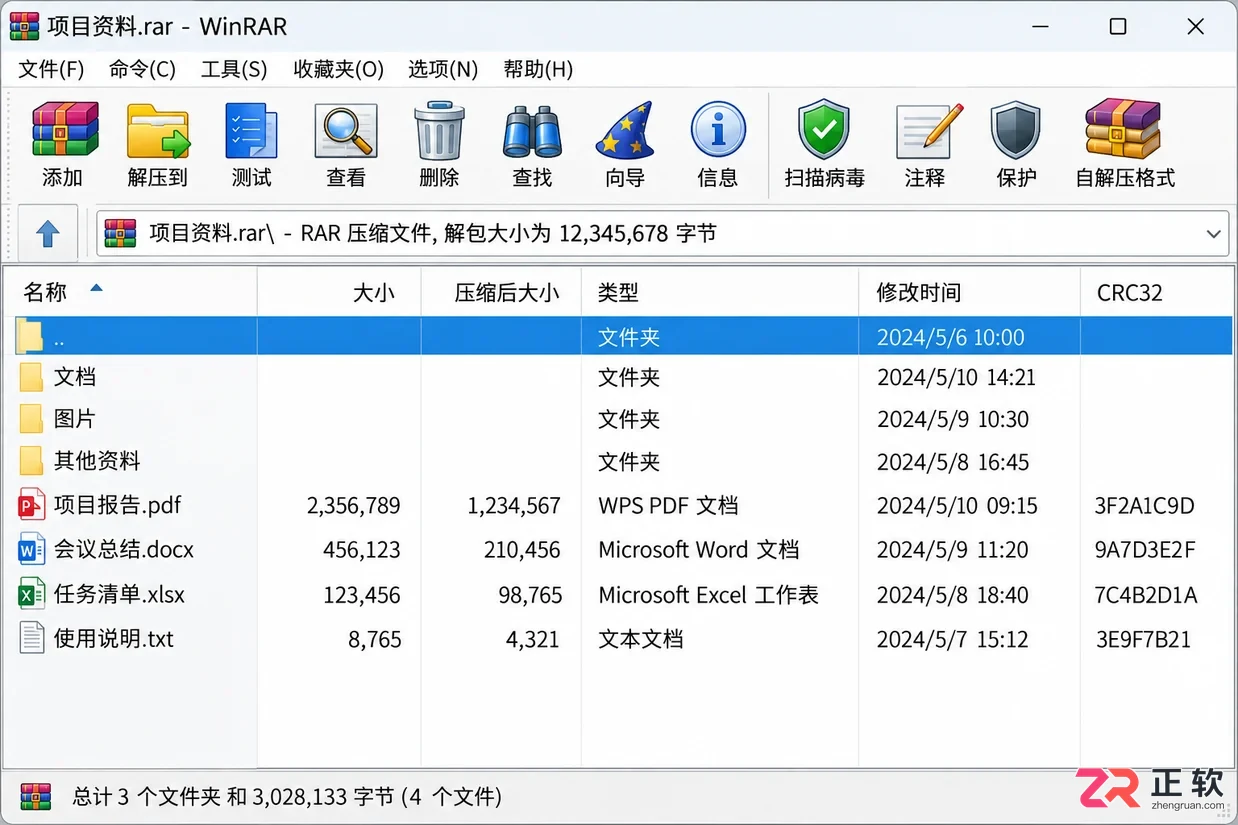1238x825 pixels.
Task: Click the parent ".." folder icon
Action: (x=30, y=336)
